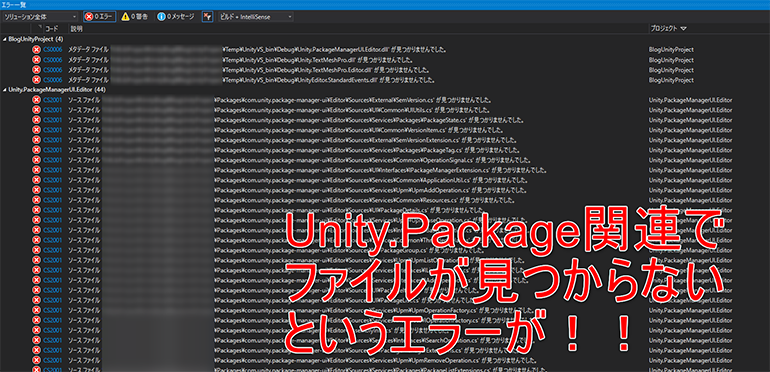Click BlogUnityProject cell in StandardEvents.dll row
770x372 pixels.
click(671, 80)
